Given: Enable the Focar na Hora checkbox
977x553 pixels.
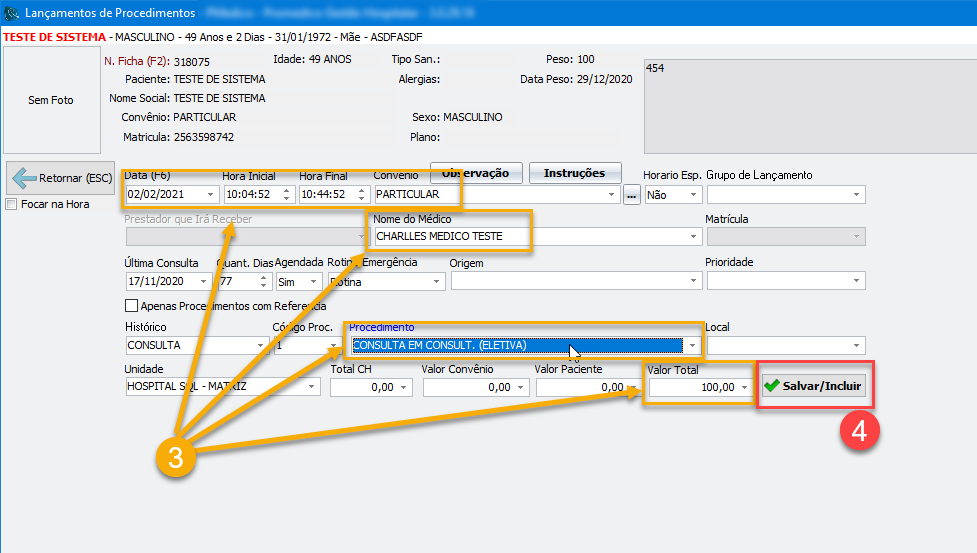Looking at the screenshot, I should tap(12, 204).
